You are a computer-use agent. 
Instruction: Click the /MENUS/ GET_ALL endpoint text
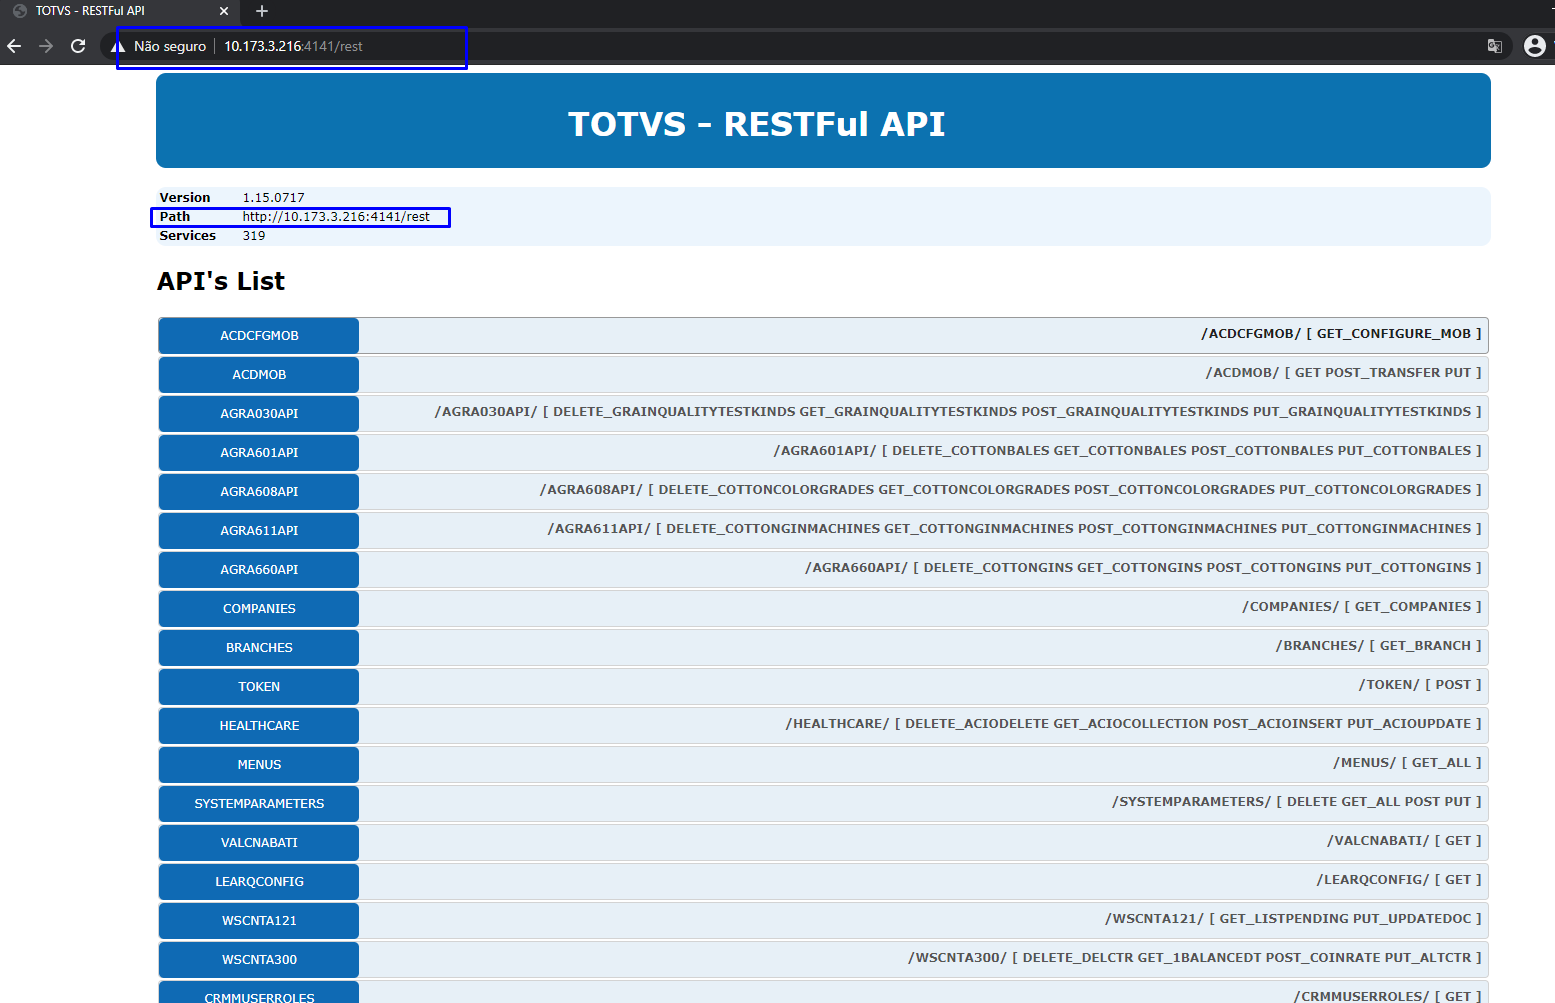pyautogui.click(x=1408, y=763)
